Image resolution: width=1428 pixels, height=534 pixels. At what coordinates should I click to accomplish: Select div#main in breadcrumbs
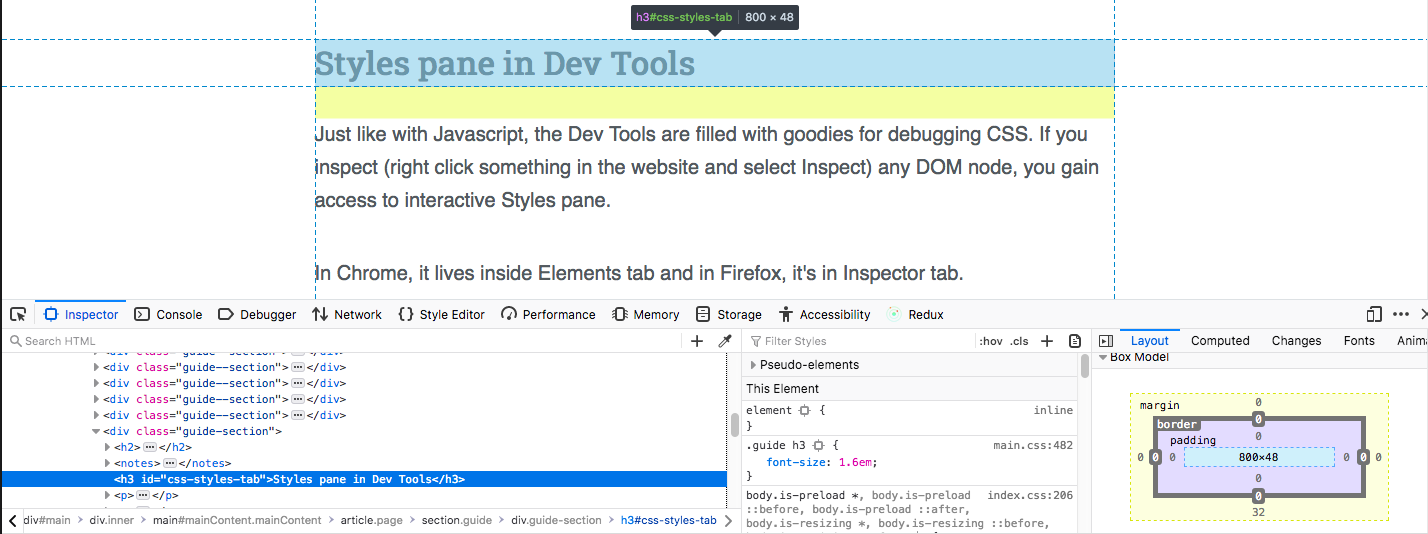(x=47, y=520)
